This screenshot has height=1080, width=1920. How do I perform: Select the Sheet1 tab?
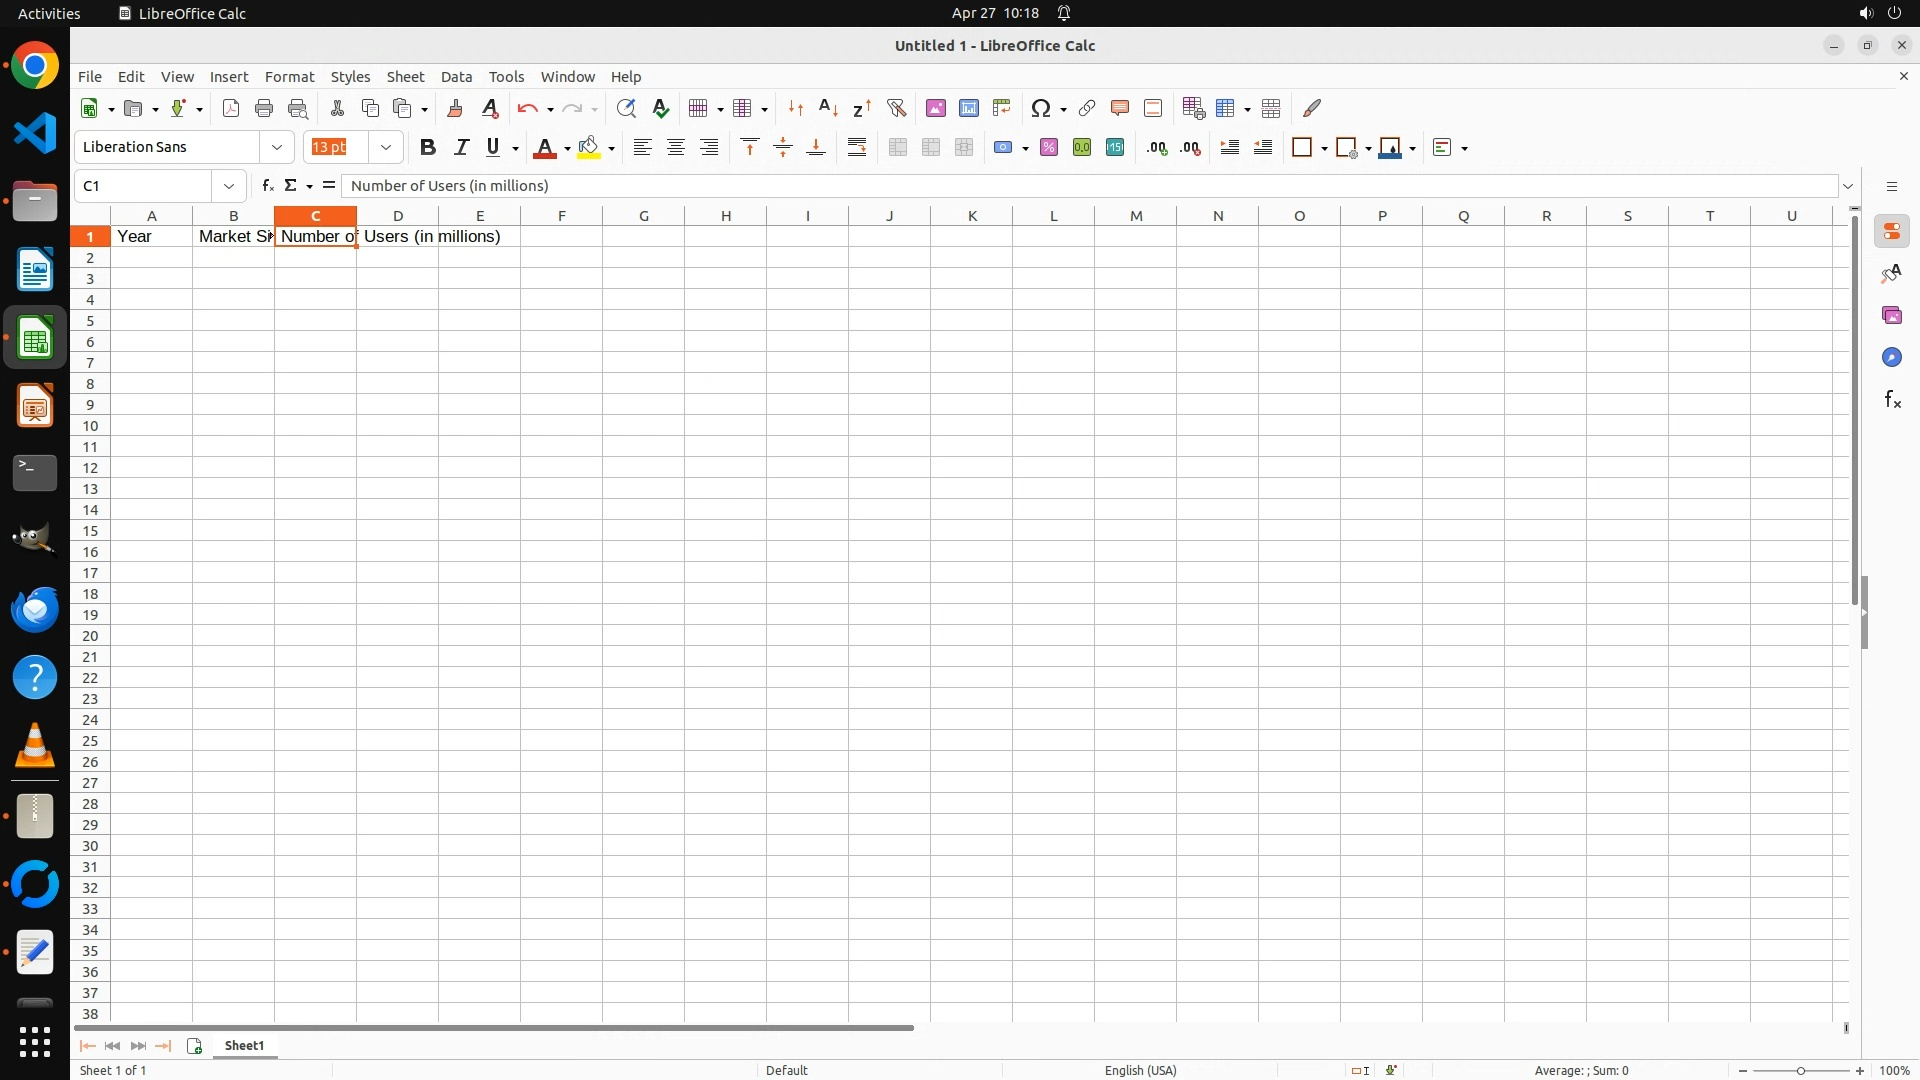[244, 1046]
